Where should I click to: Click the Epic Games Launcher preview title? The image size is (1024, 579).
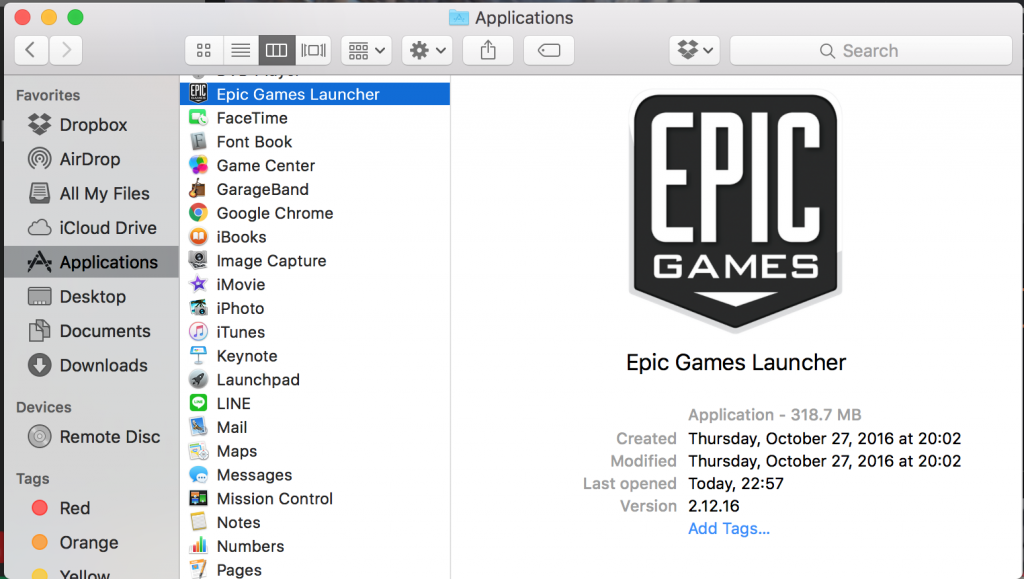[736, 362]
